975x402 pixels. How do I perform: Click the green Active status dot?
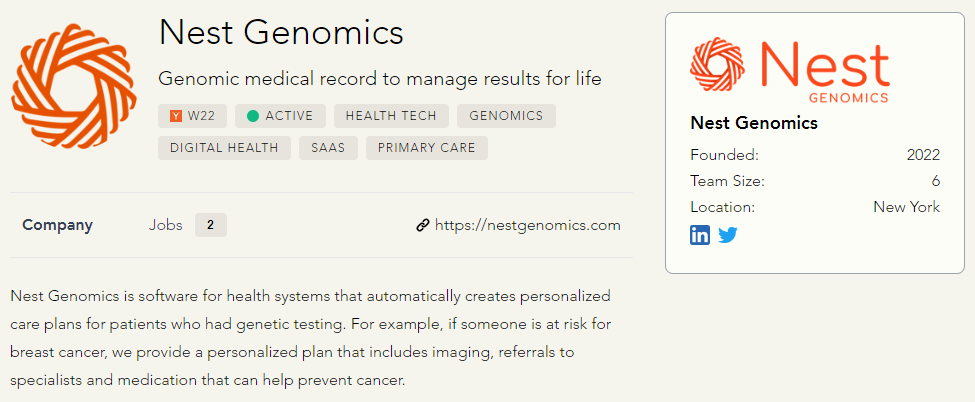coord(253,116)
